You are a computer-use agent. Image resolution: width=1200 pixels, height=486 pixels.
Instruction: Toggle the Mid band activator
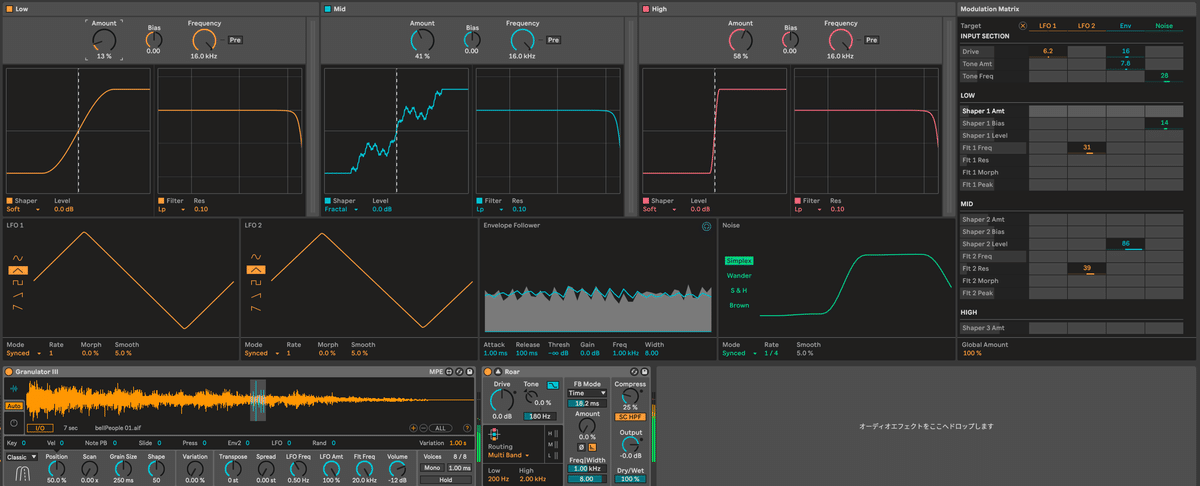point(328,8)
